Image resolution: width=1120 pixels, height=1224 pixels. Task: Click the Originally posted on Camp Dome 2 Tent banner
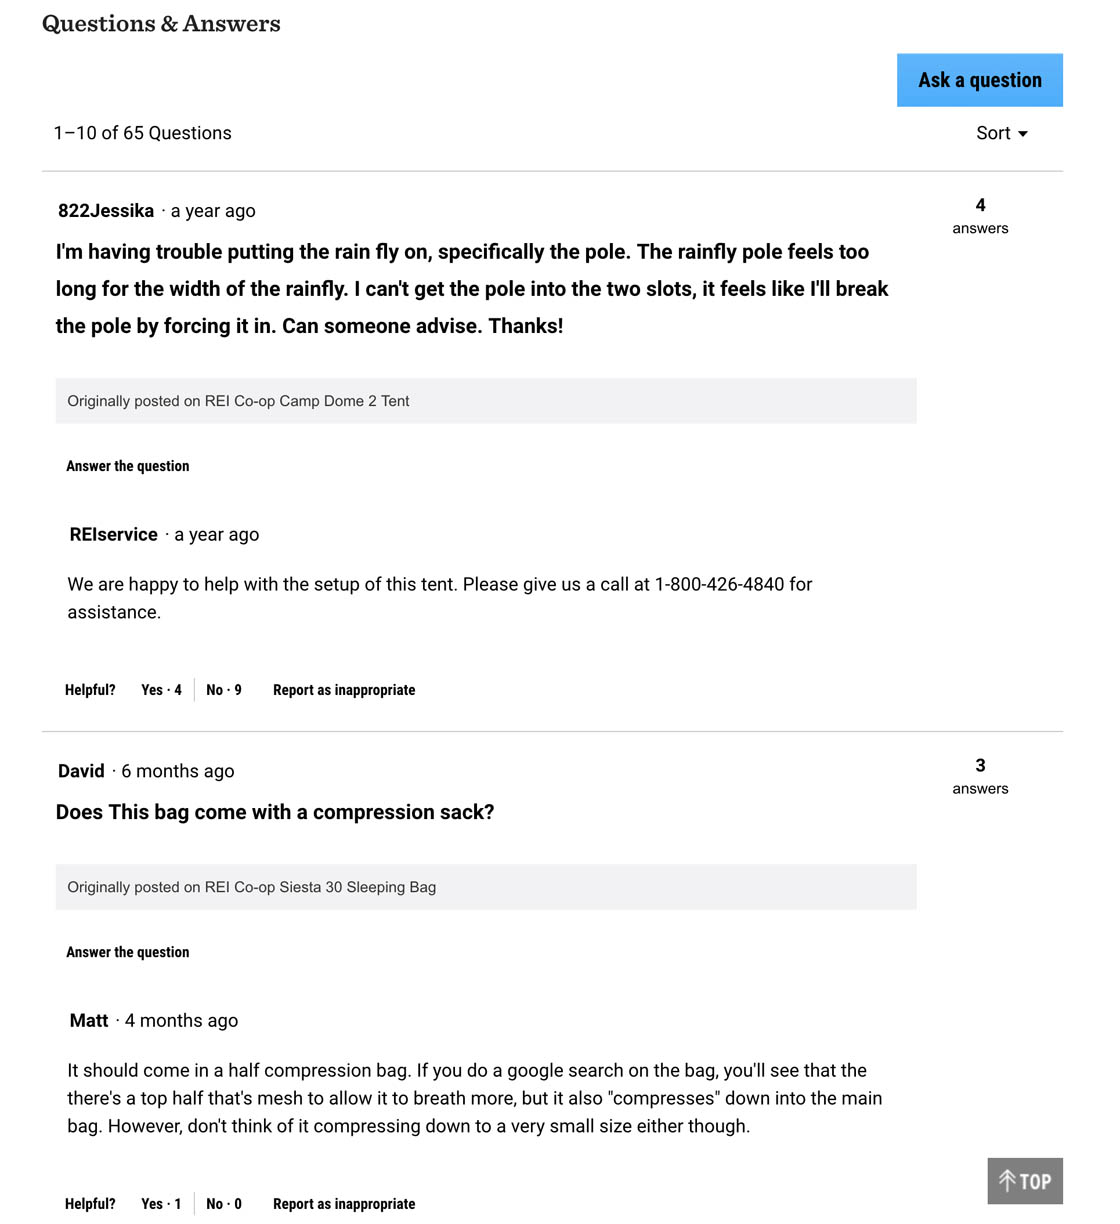(x=485, y=401)
